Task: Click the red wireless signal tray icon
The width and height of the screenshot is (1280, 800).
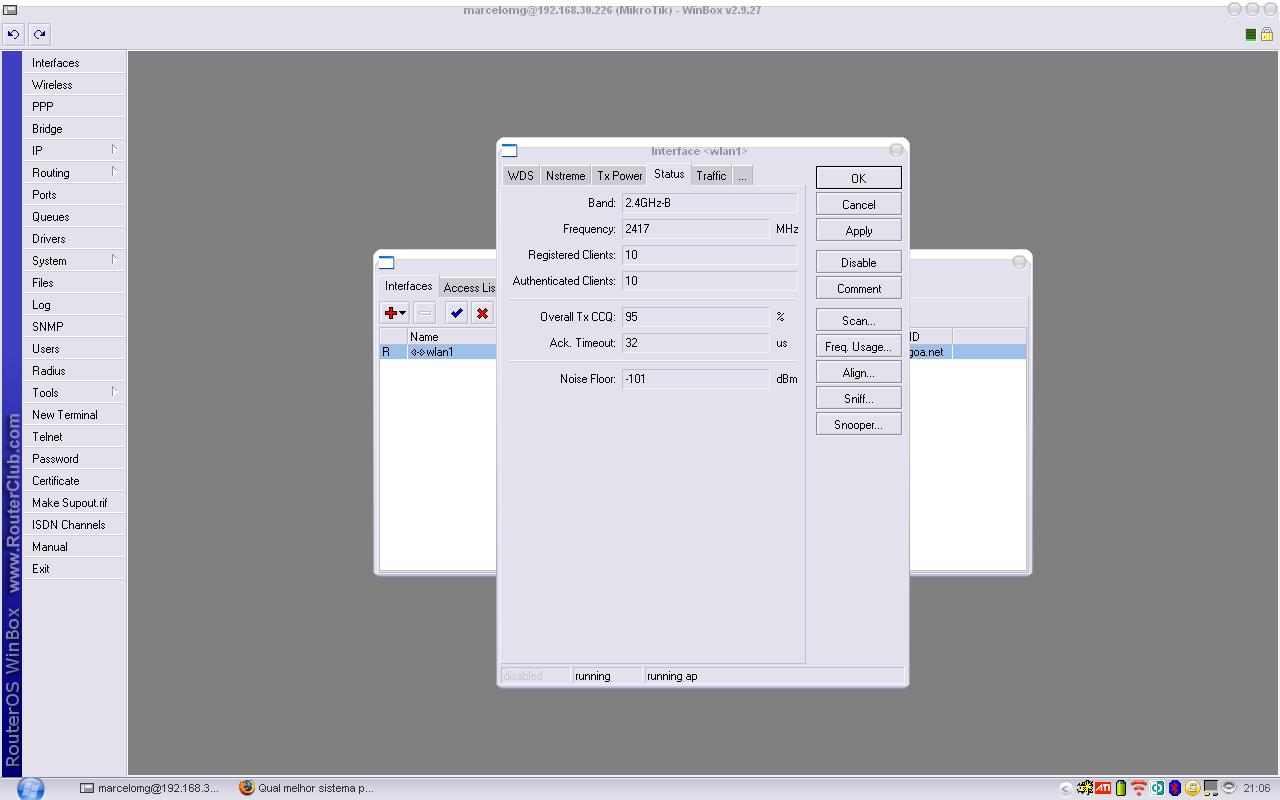Action: click(1138, 788)
